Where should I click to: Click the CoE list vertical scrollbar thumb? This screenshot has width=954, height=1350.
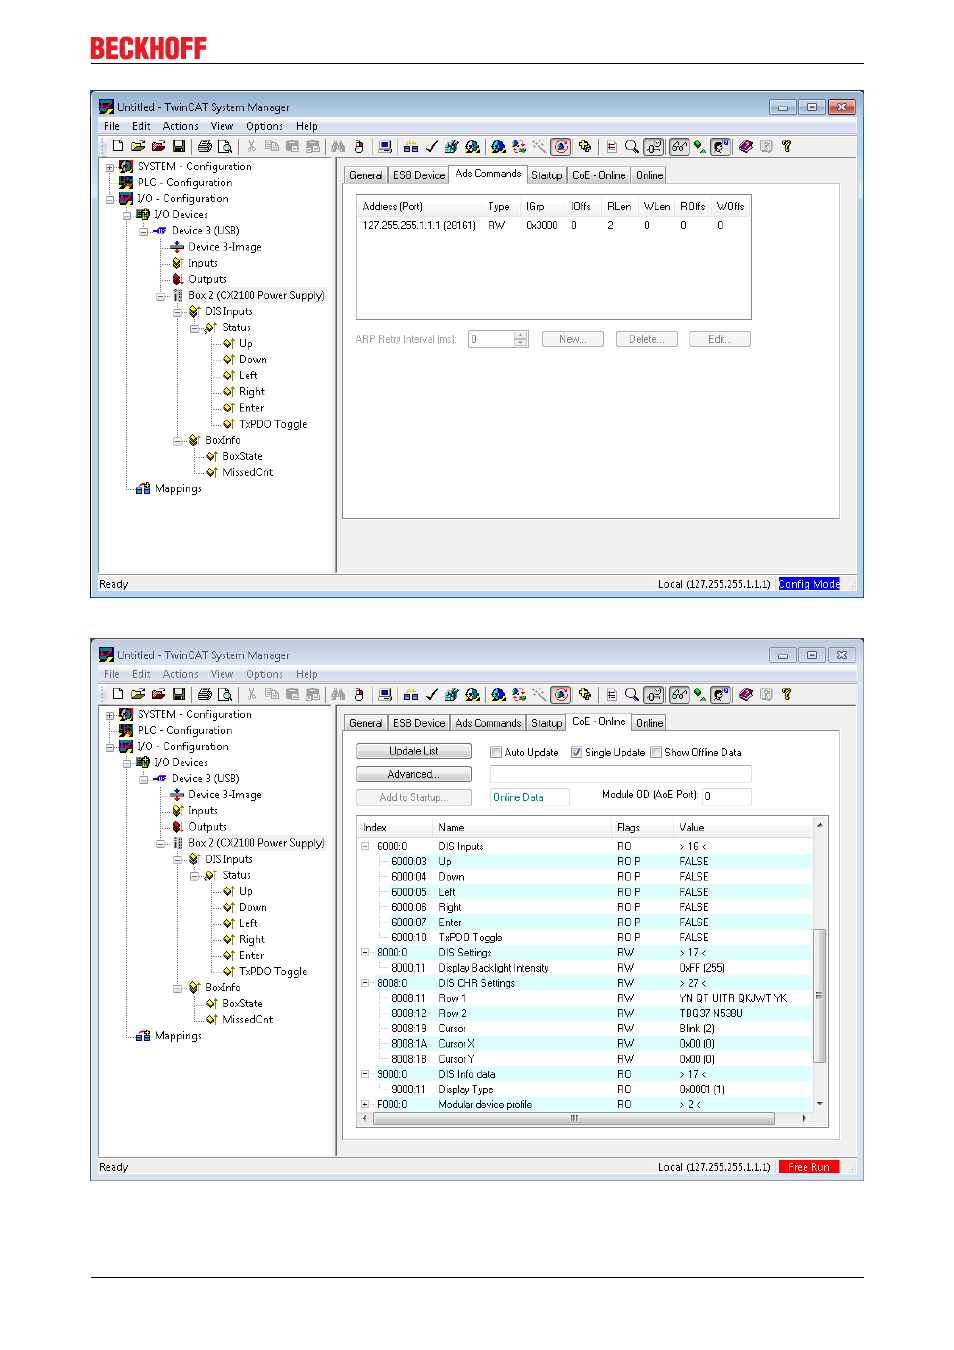click(820, 995)
